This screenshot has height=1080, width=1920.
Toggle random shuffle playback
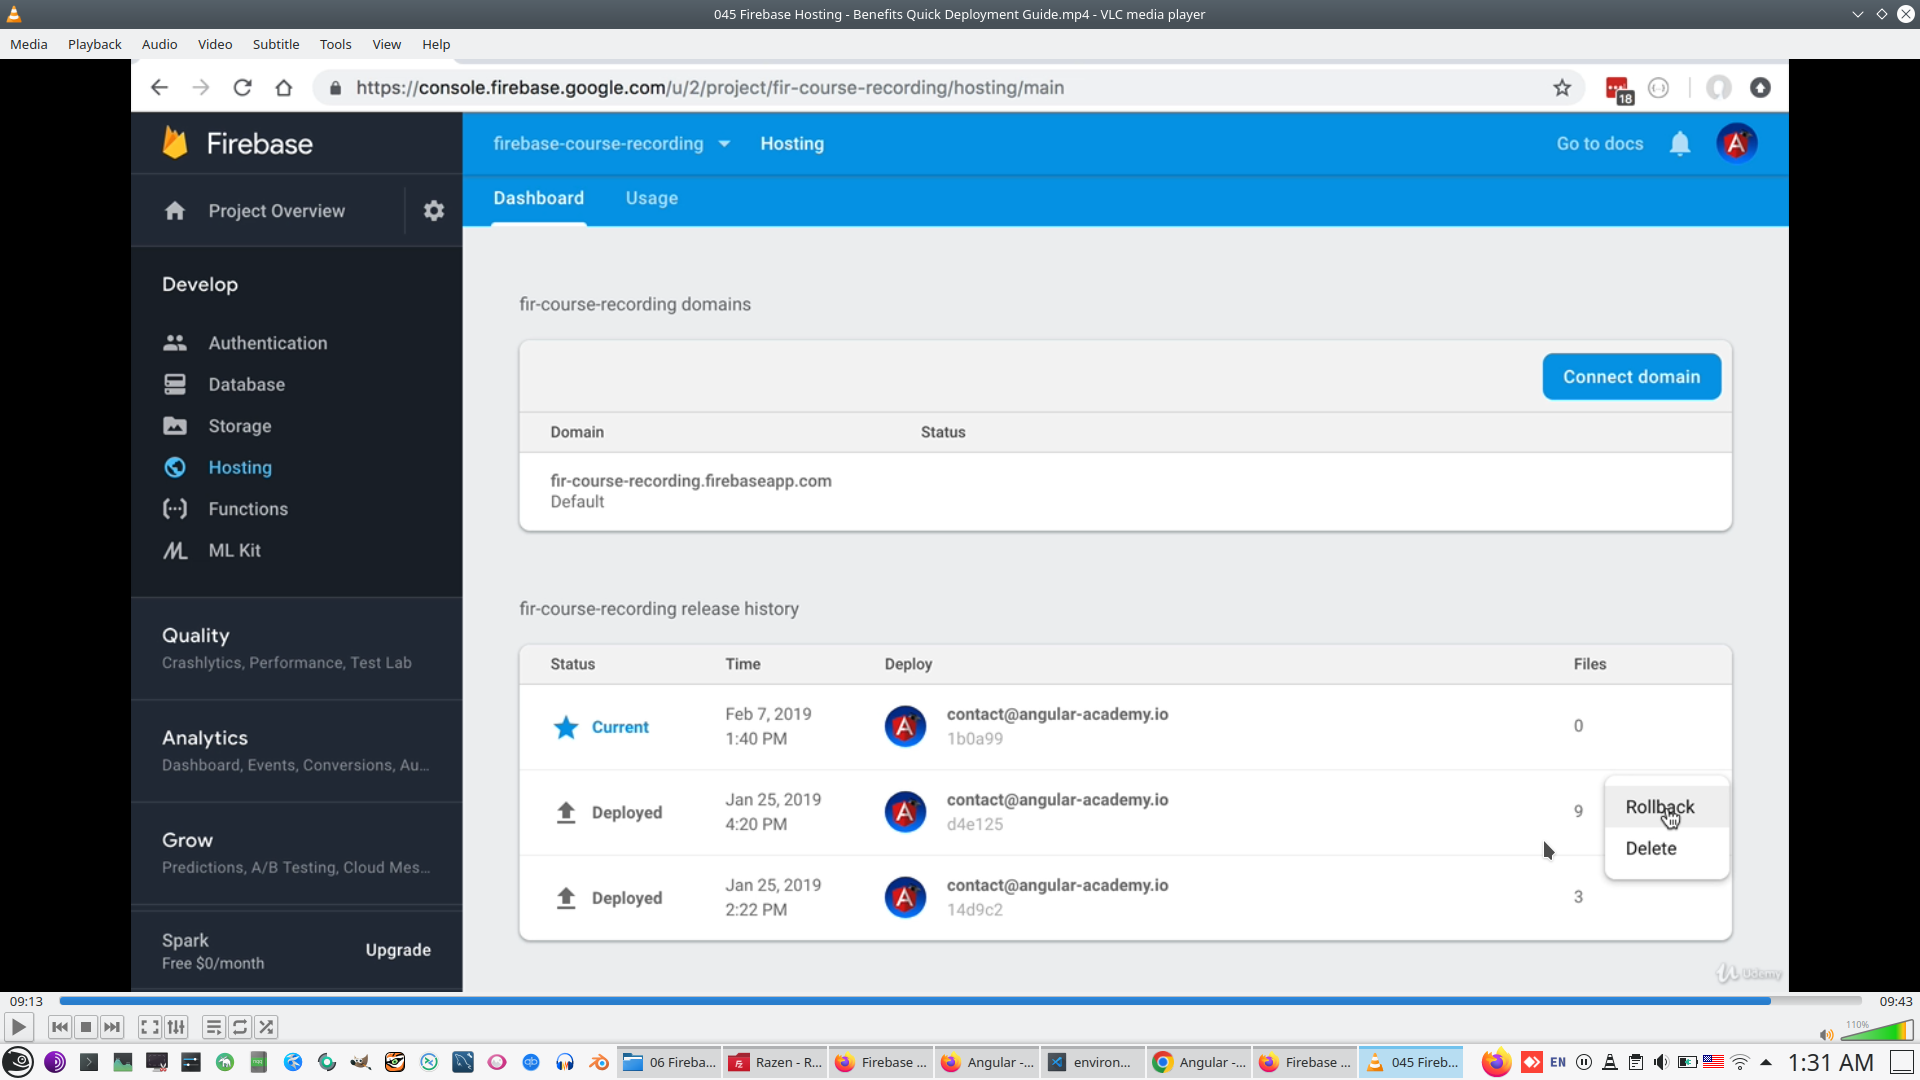pos(266,1027)
